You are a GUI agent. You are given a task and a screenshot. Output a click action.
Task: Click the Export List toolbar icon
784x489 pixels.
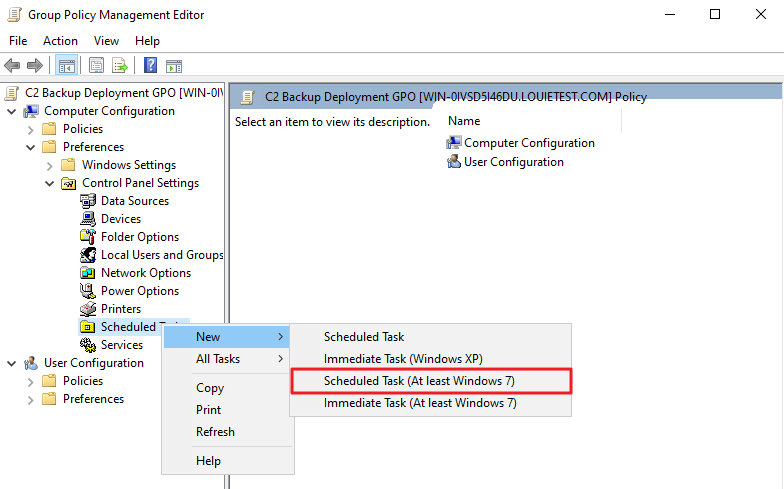pos(120,66)
